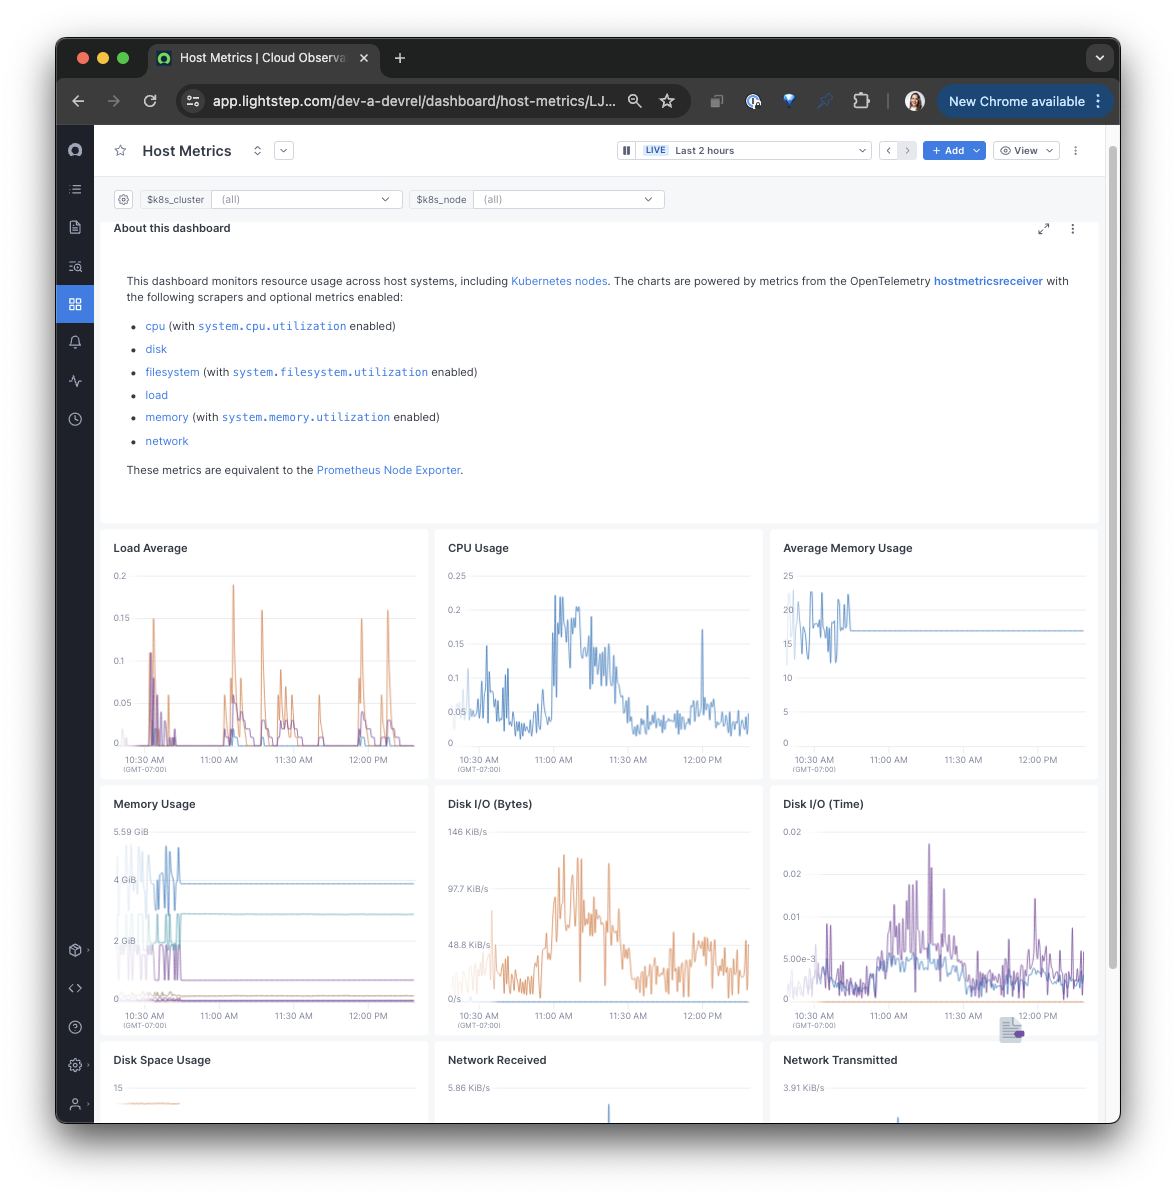Pause live dashboard updates
1176x1197 pixels.
coord(626,150)
